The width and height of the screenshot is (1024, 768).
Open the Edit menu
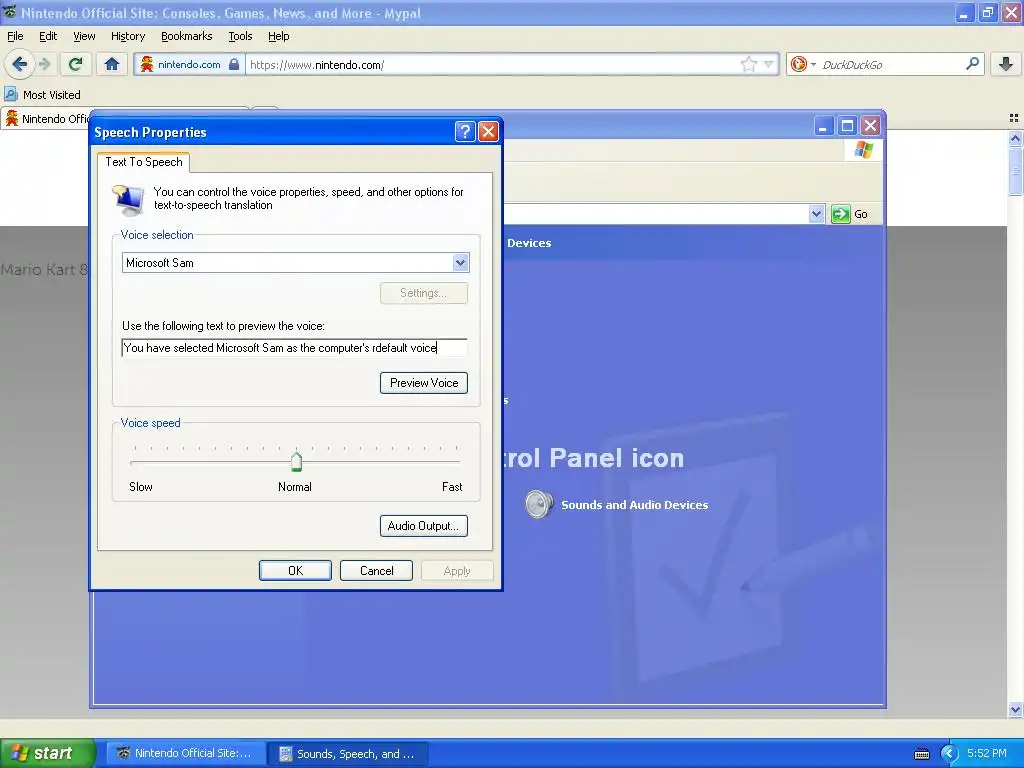point(48,36)
